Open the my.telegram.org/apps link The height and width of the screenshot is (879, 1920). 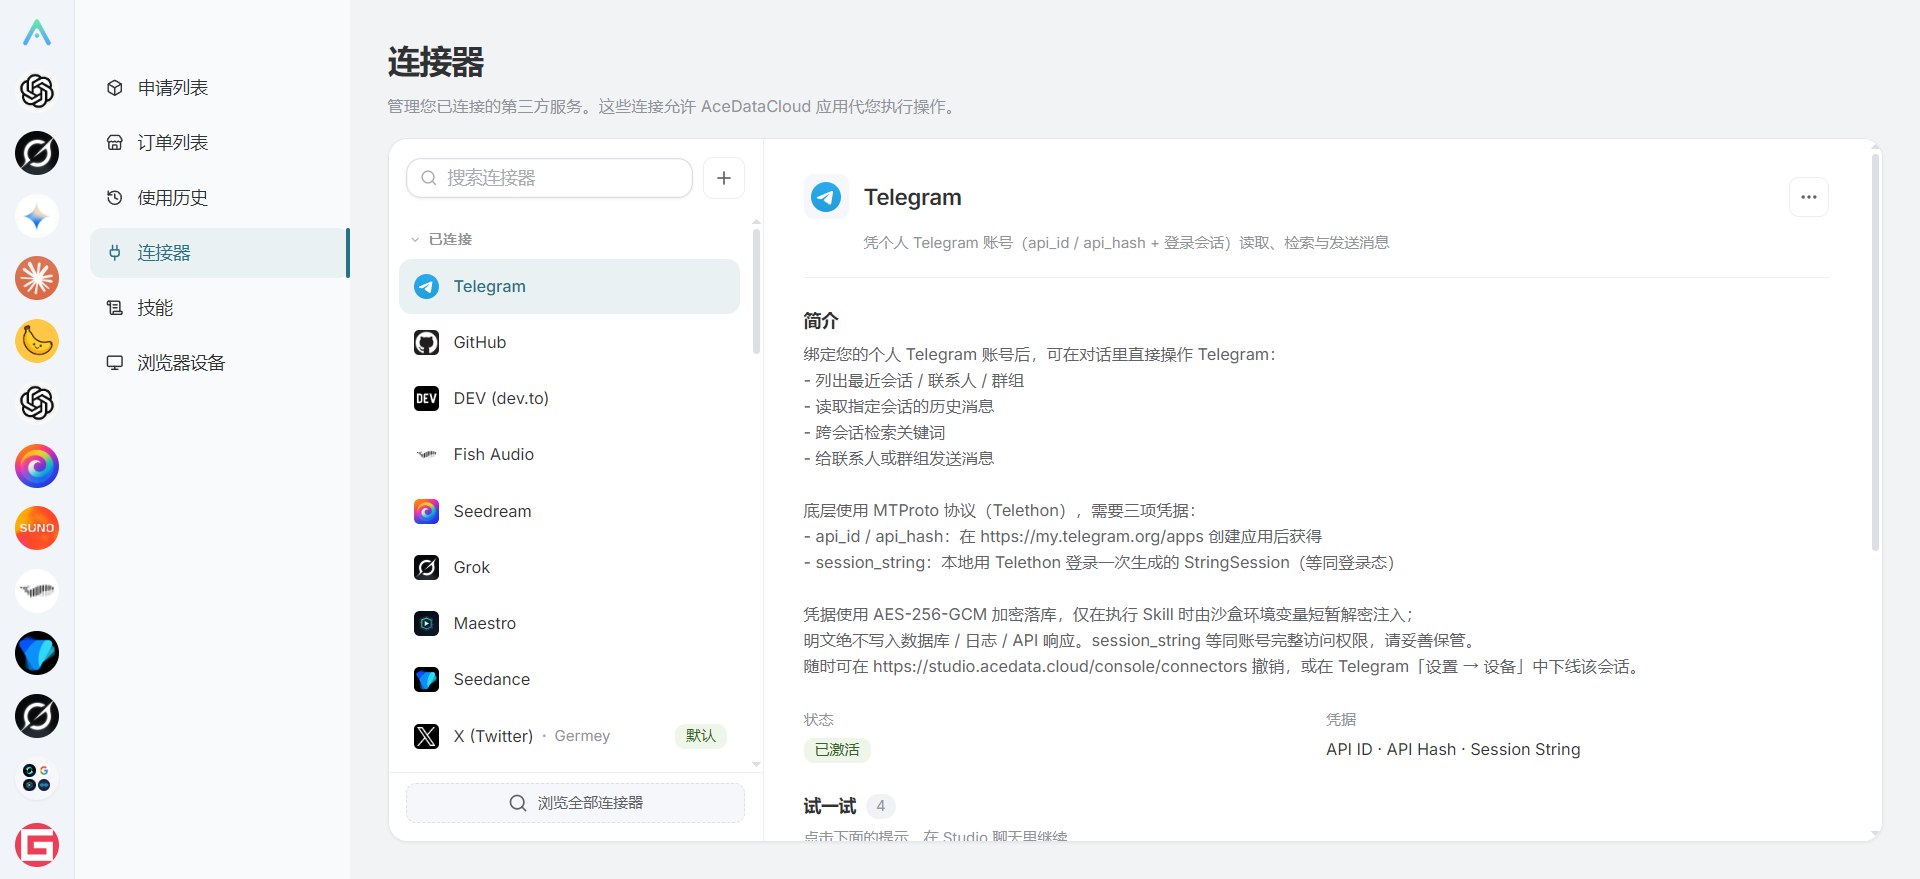point(1092,537)
